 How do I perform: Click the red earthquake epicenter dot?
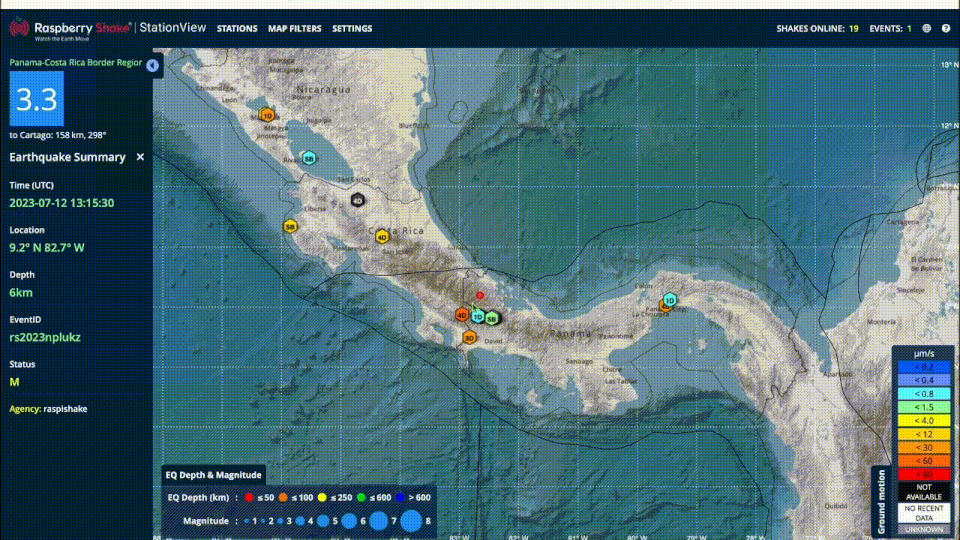click(480, 295)
